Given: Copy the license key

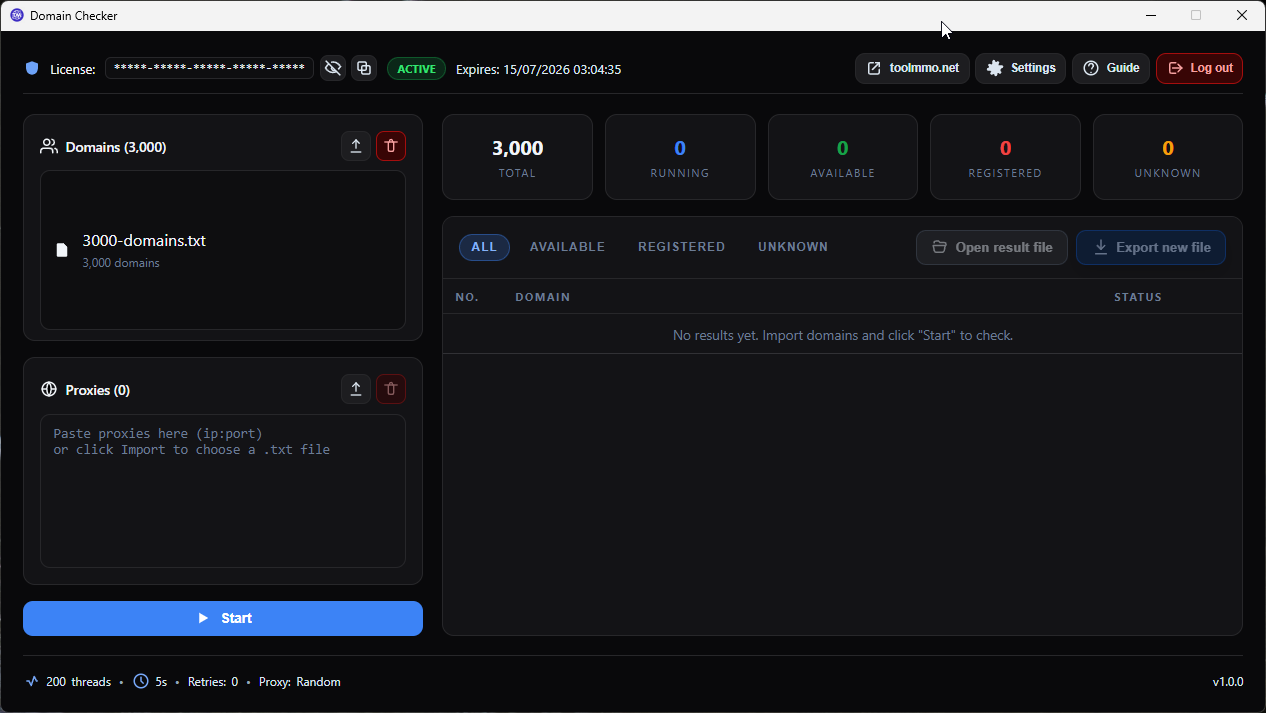Looking at the screenshot, I should (364, 68).
